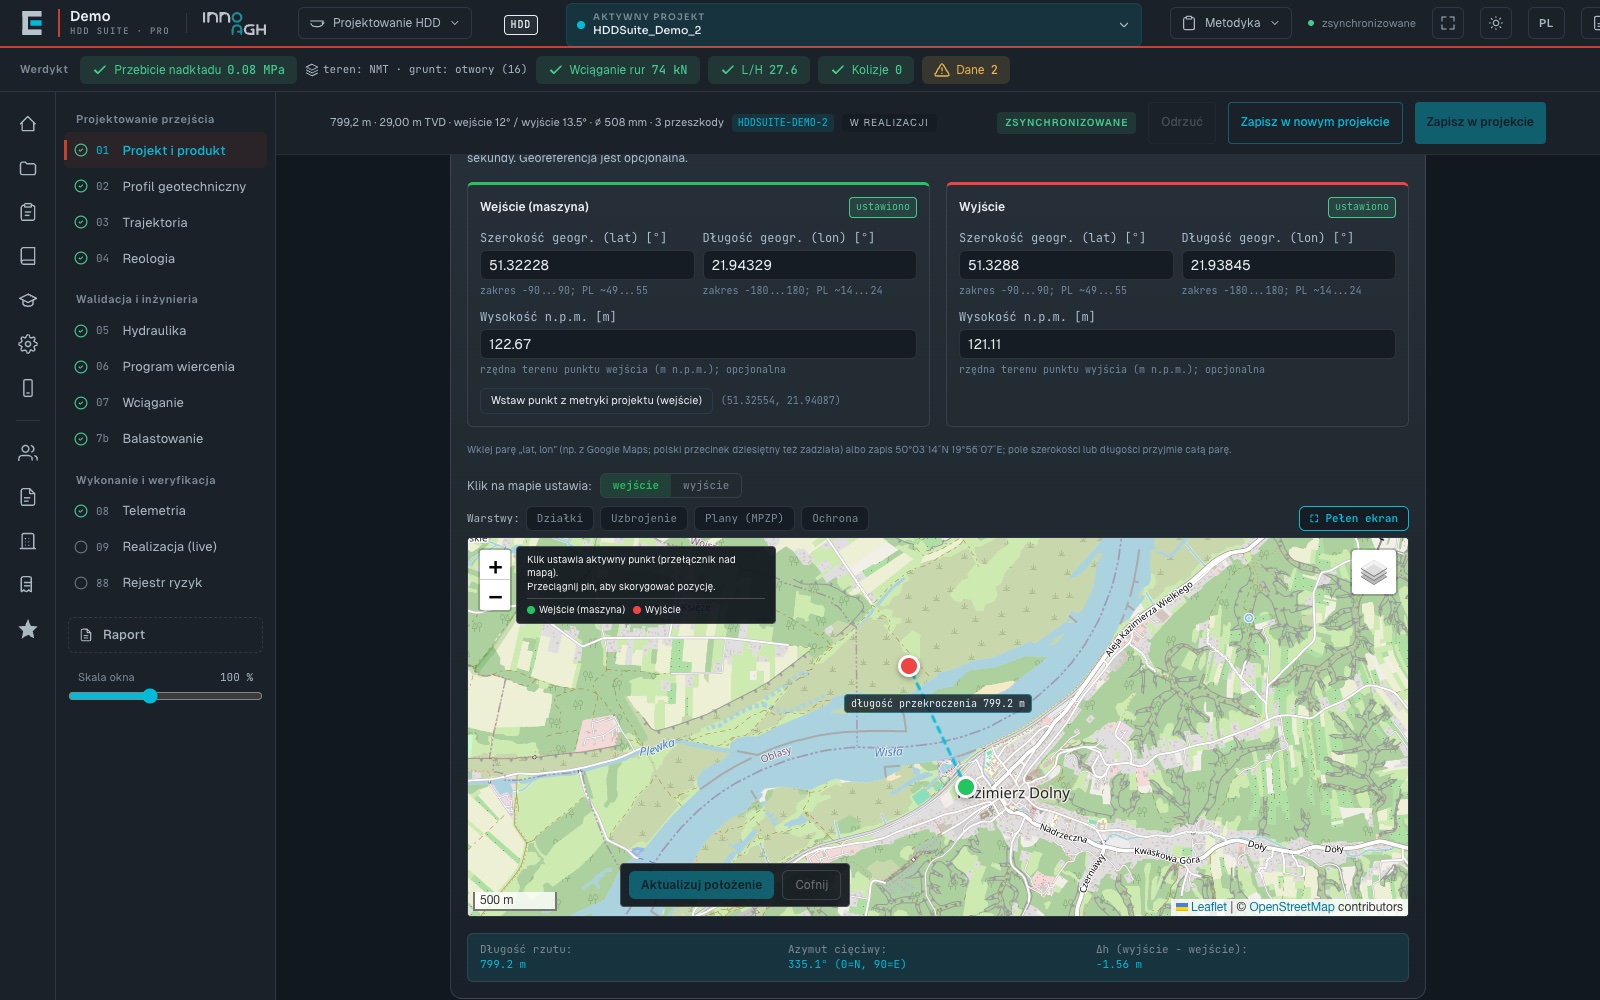The image size is (1600, 1000).
Task: Open step 01 Projekt i produkt
Action: [166, 150]
